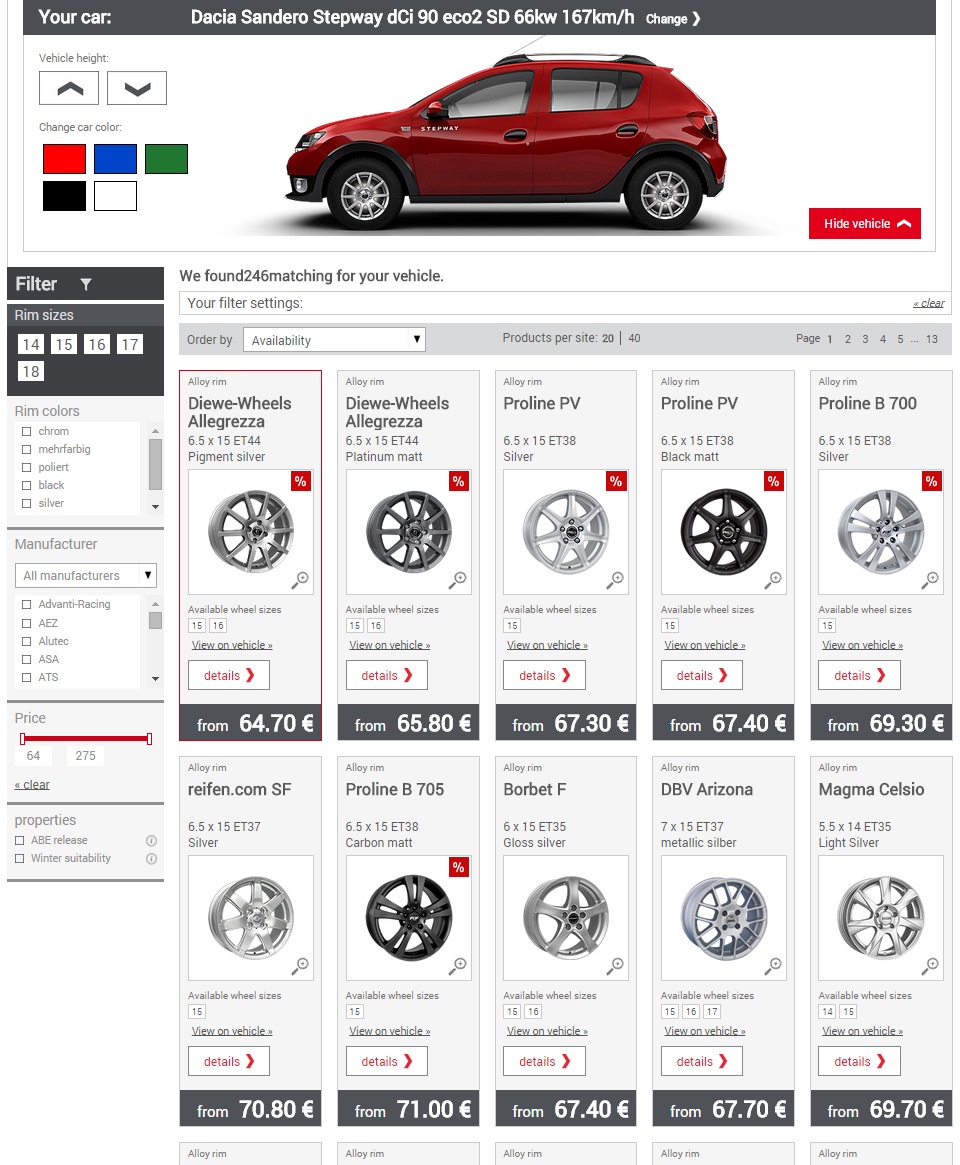Click discount badge on Proline B 705

(458, 867)
